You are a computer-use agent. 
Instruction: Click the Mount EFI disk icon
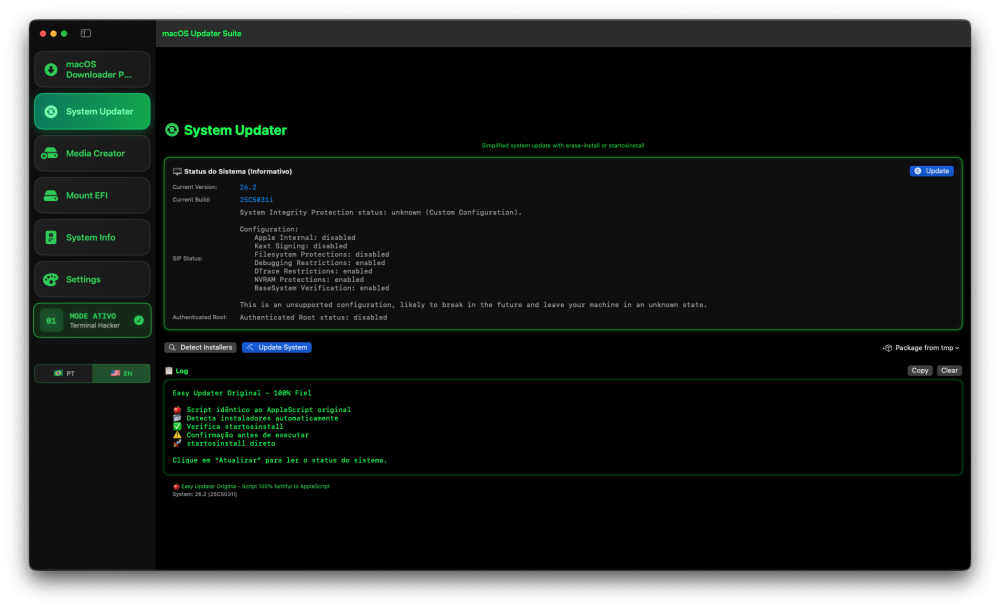pyautogui.click(x=50, y=196)
